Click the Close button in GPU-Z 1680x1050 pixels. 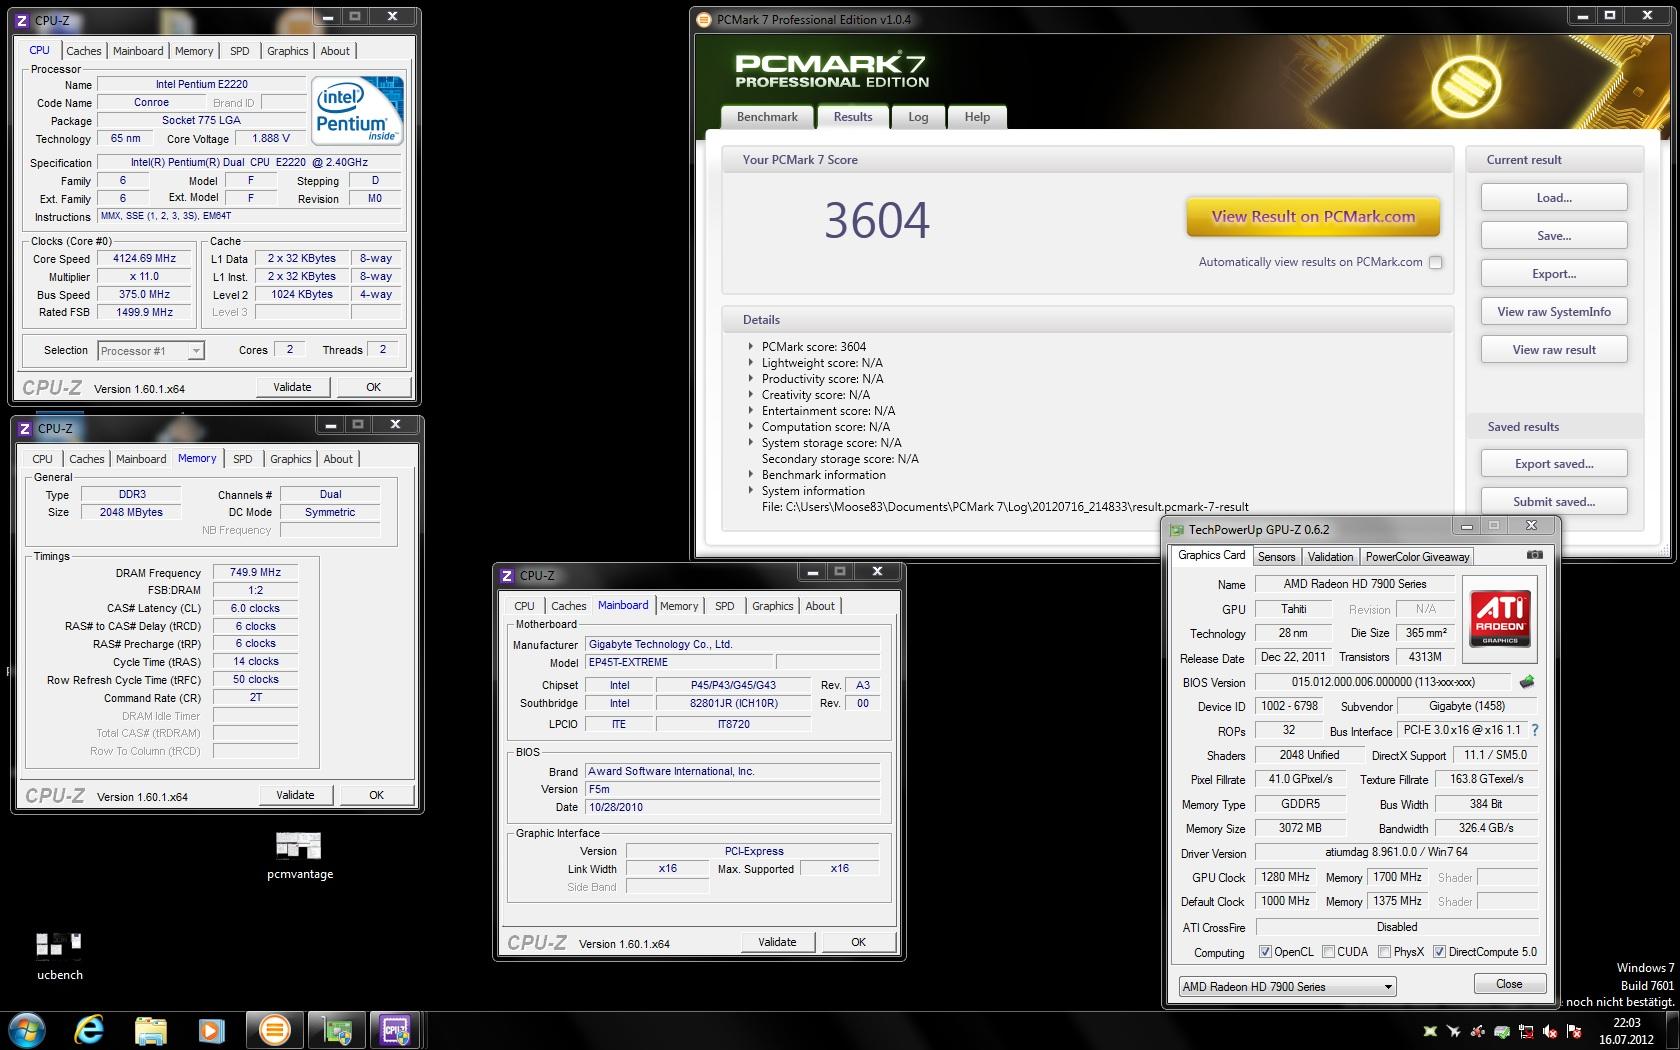pyautogui.click(x=1509, y=984)
